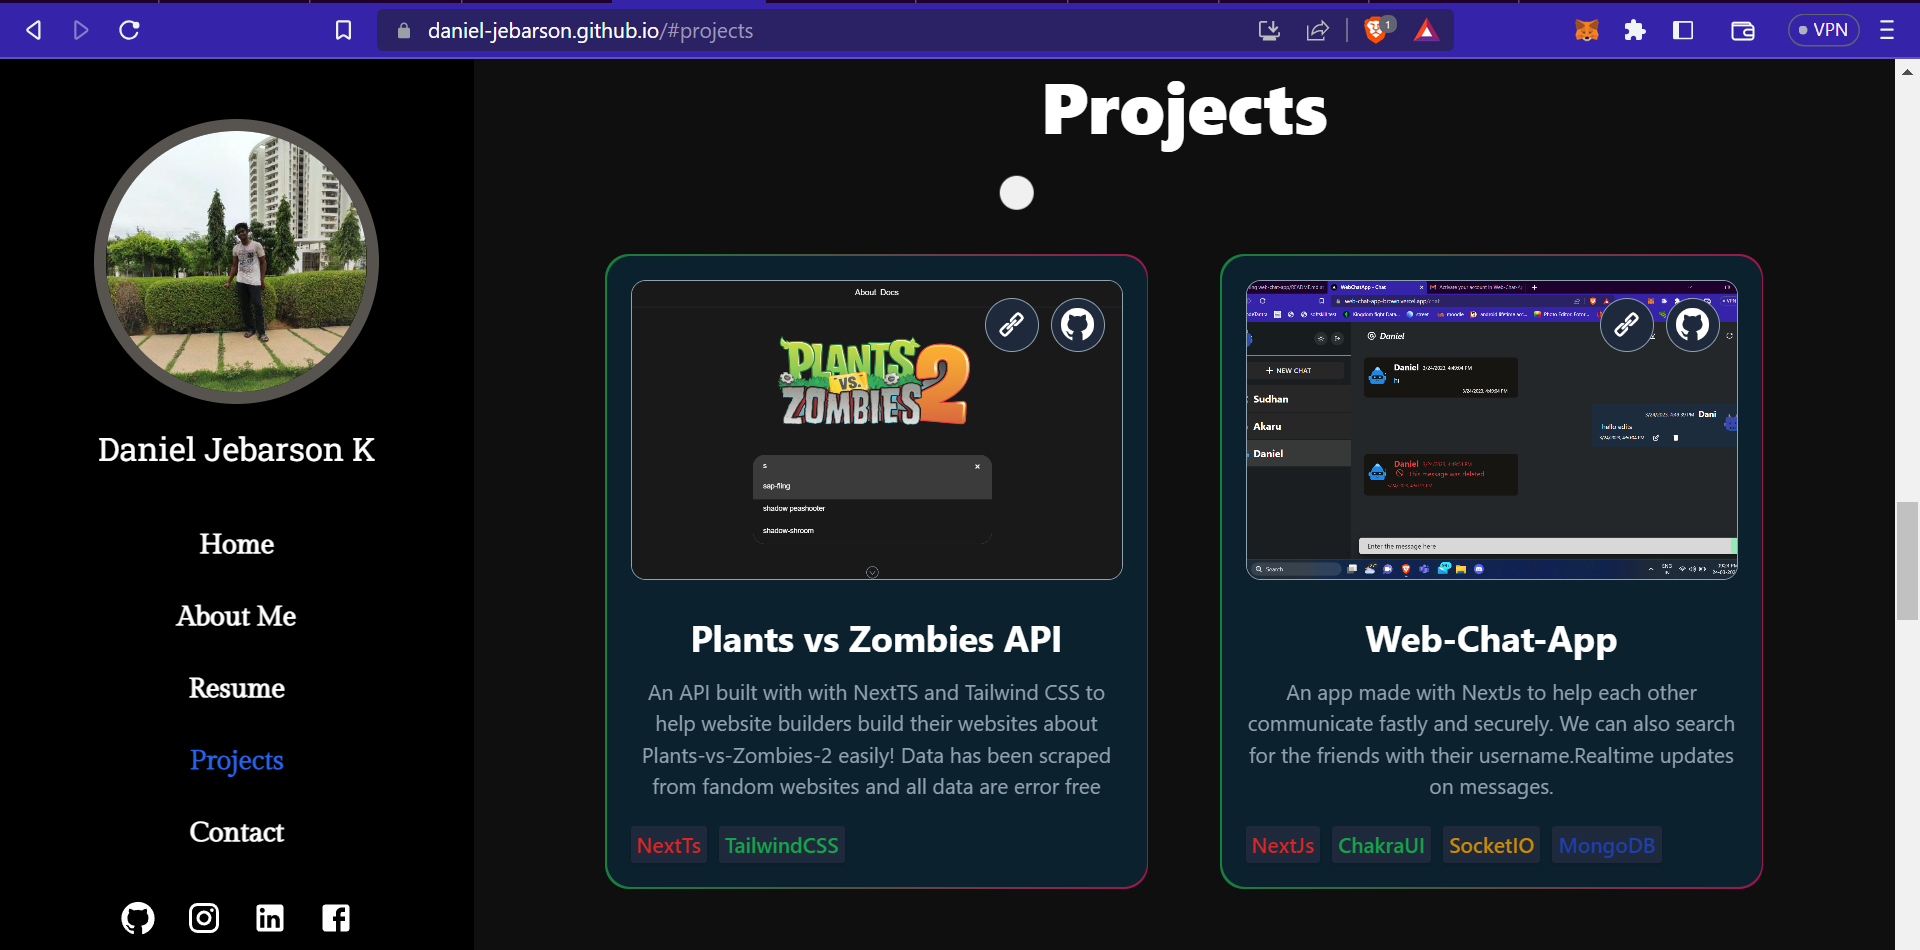Open the Resume section

236,688
